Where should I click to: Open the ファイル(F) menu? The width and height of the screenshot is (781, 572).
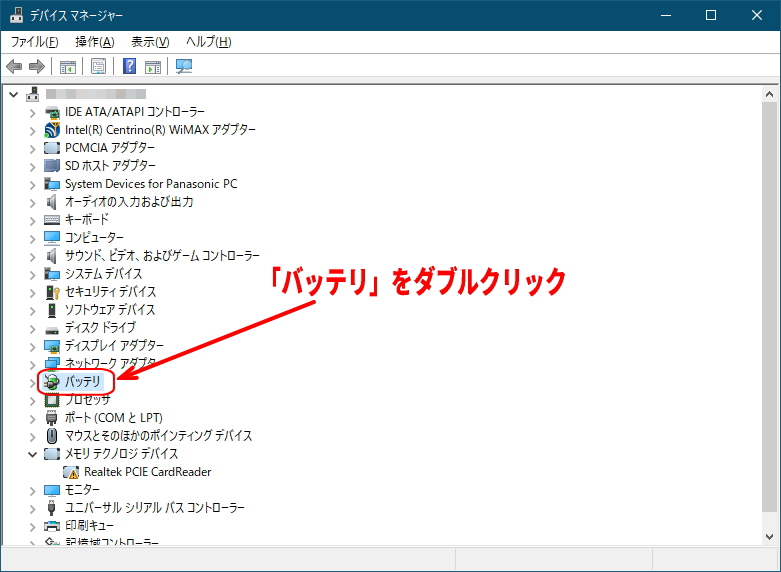click(34, 42)
